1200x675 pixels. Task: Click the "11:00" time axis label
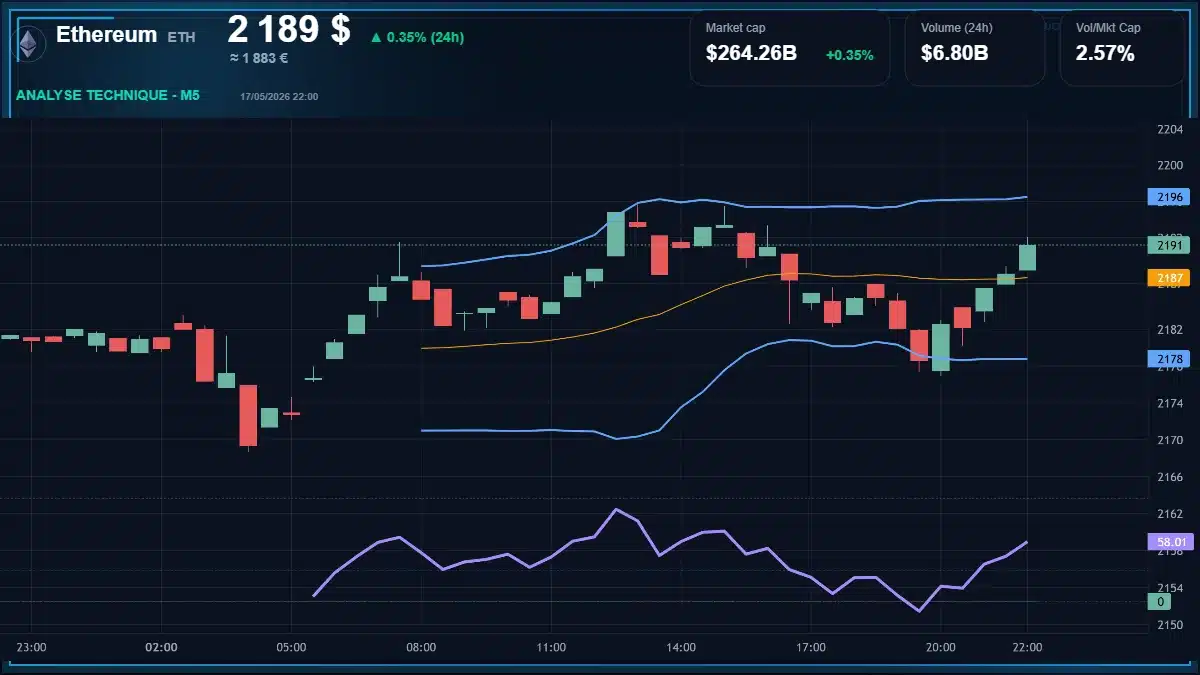pos(551,647)
